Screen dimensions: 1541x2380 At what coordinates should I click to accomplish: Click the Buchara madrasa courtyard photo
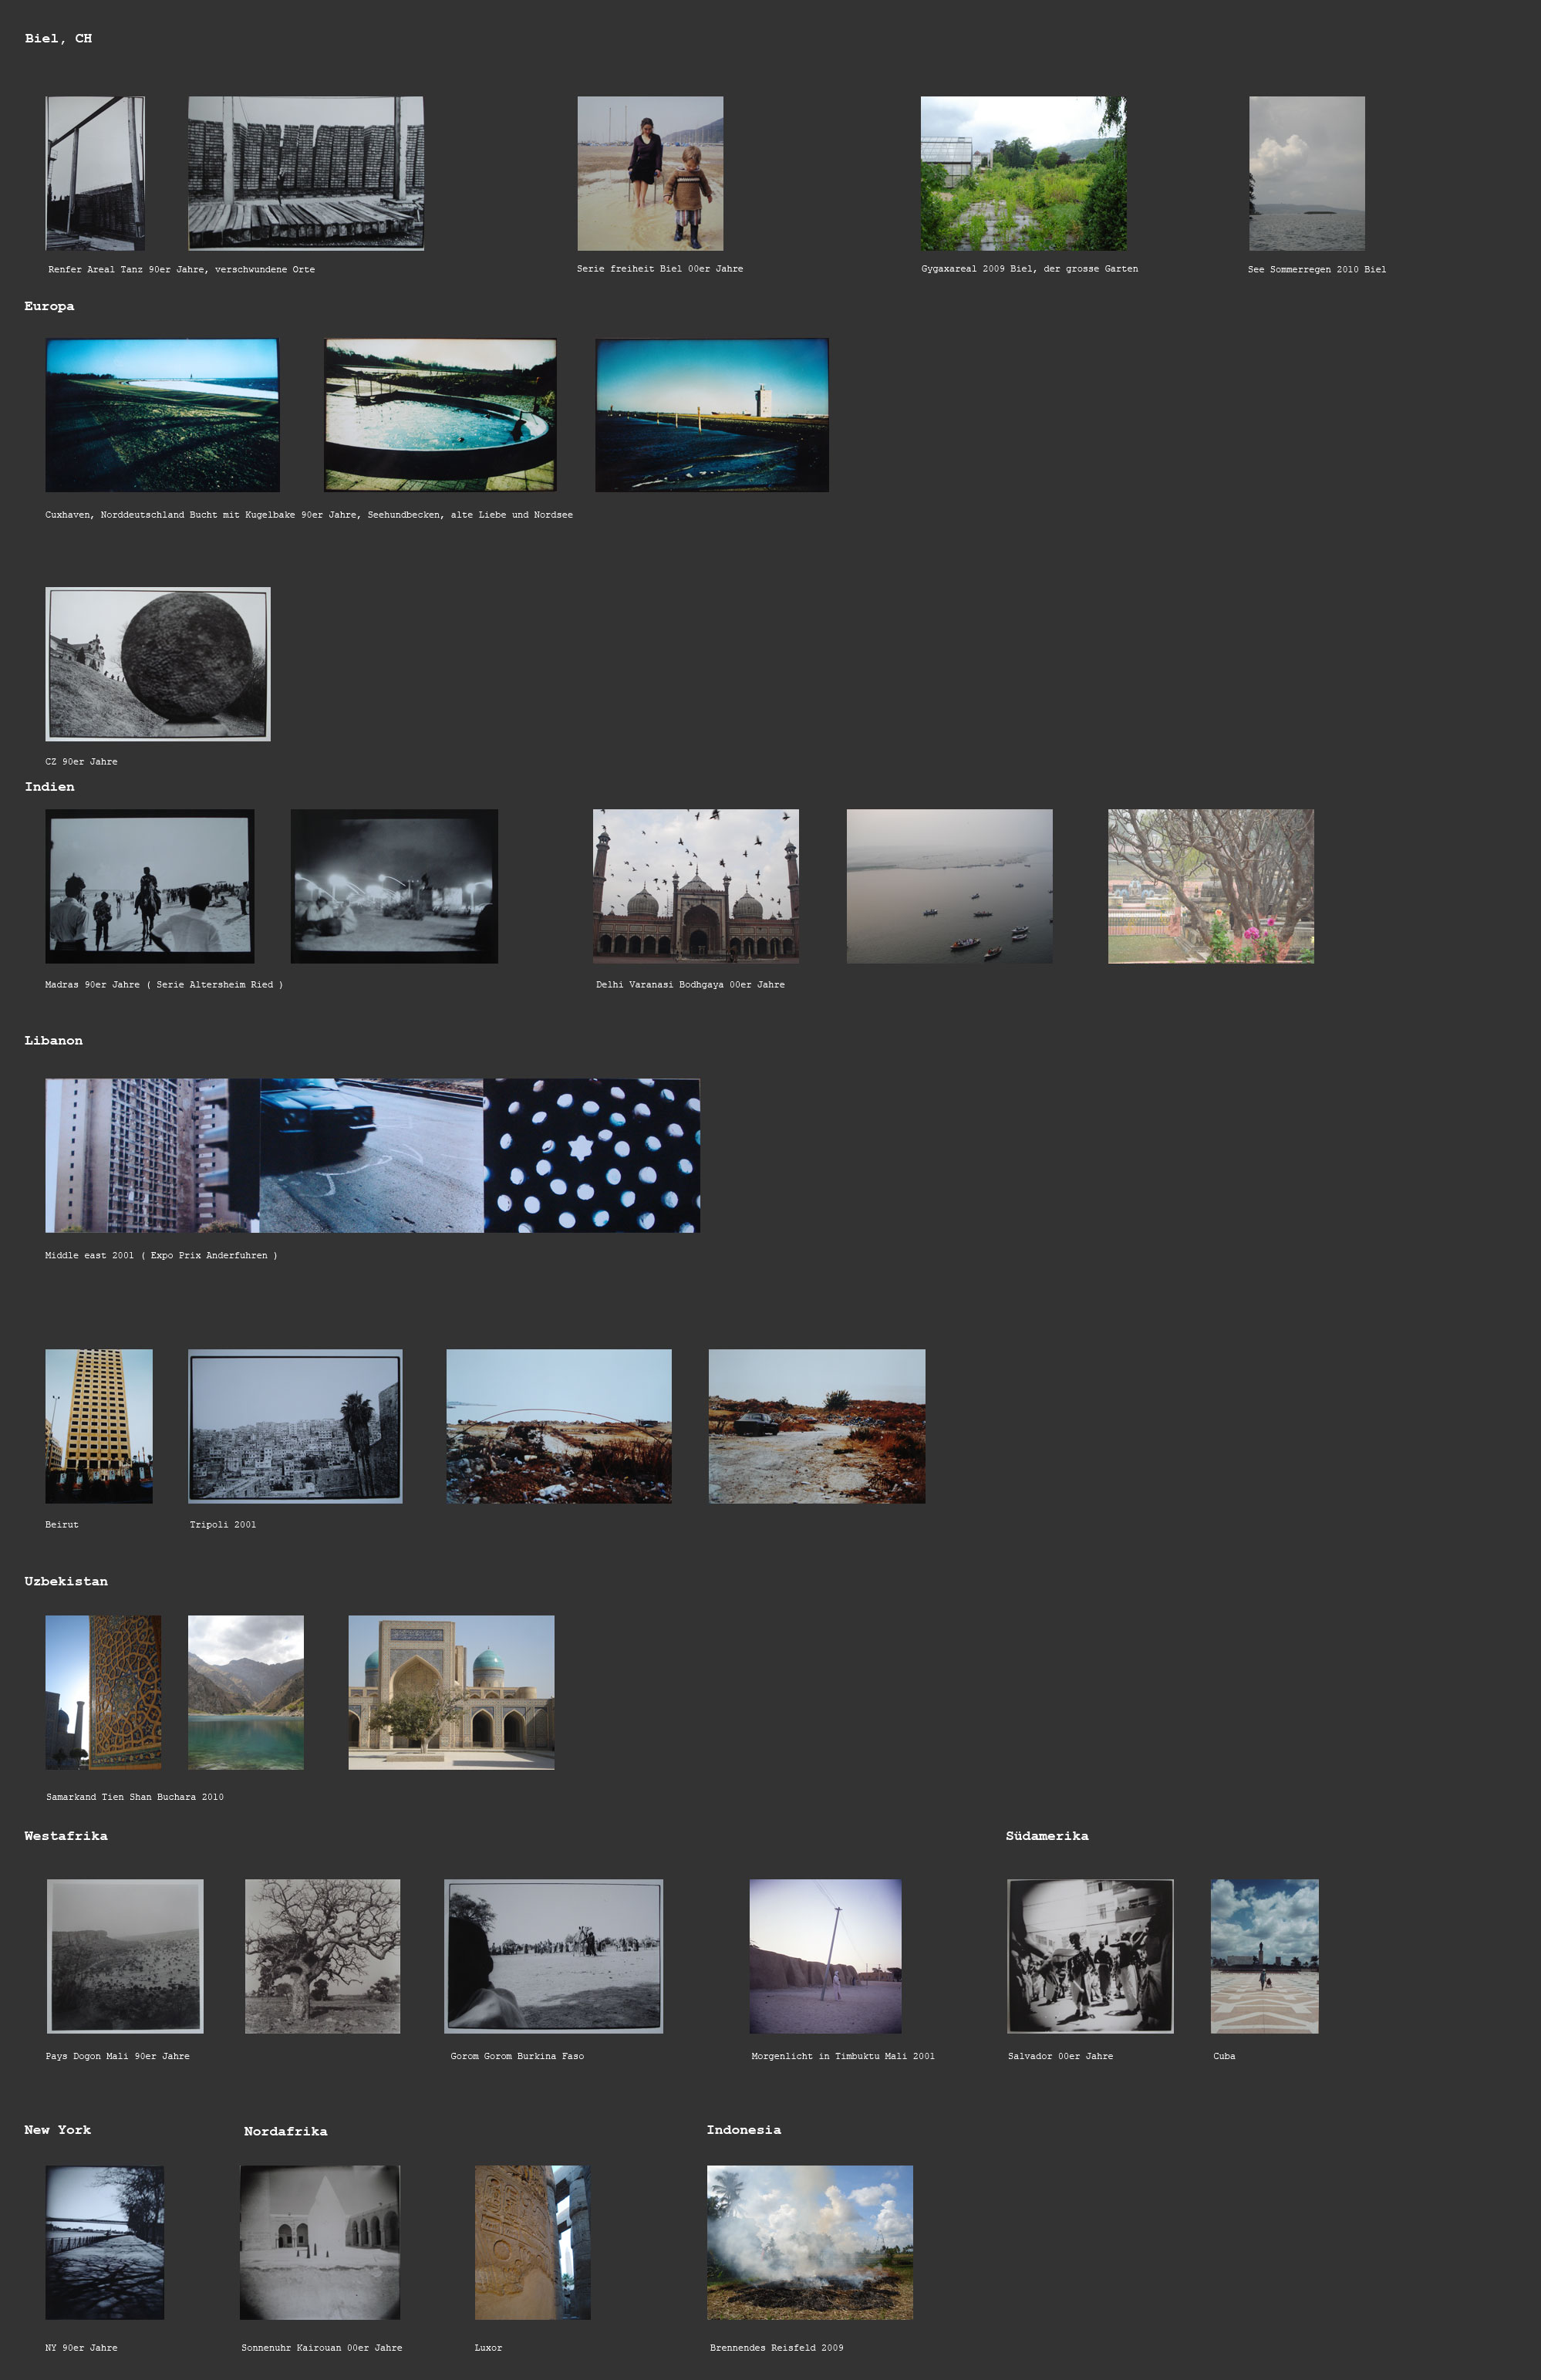(x=451, y=1692)
